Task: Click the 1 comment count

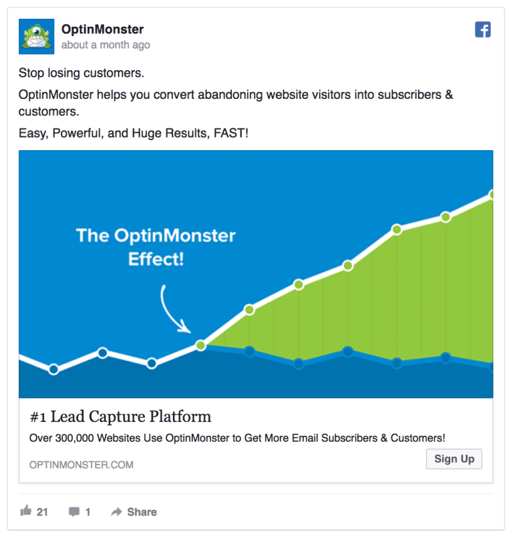Action: coord(88,512)
